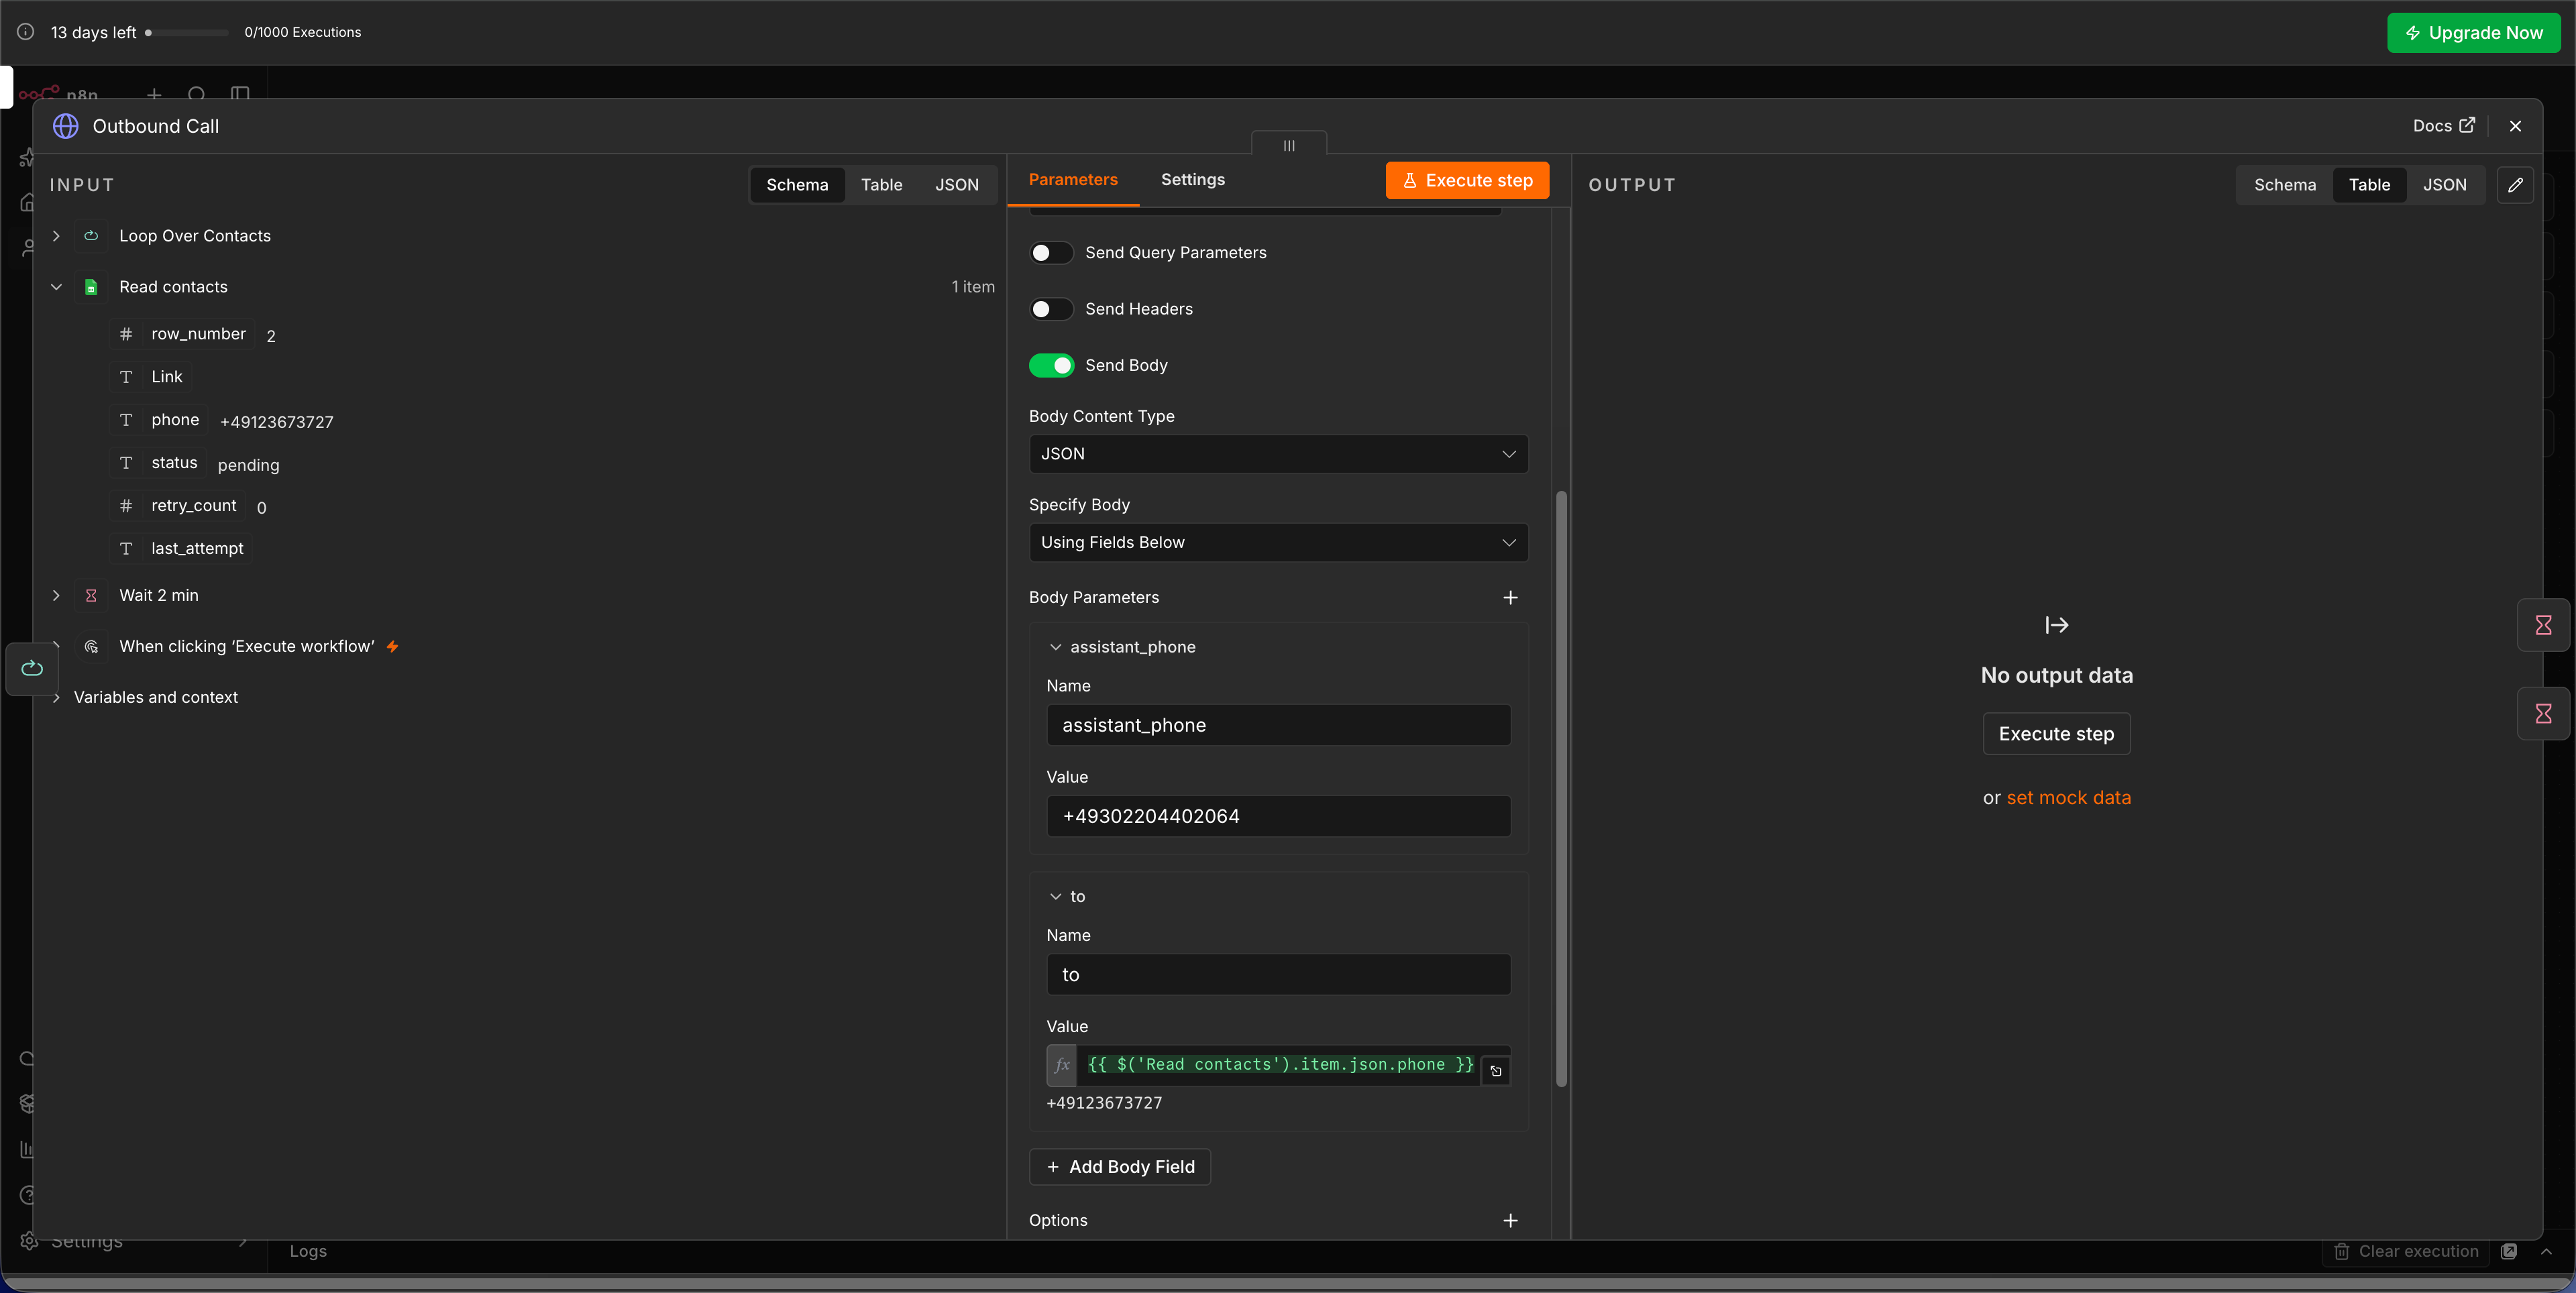The height and width of the screenshot is (1293, 2576).
Task: Click the phone field text type icon
Action: (x=126, y=420)
